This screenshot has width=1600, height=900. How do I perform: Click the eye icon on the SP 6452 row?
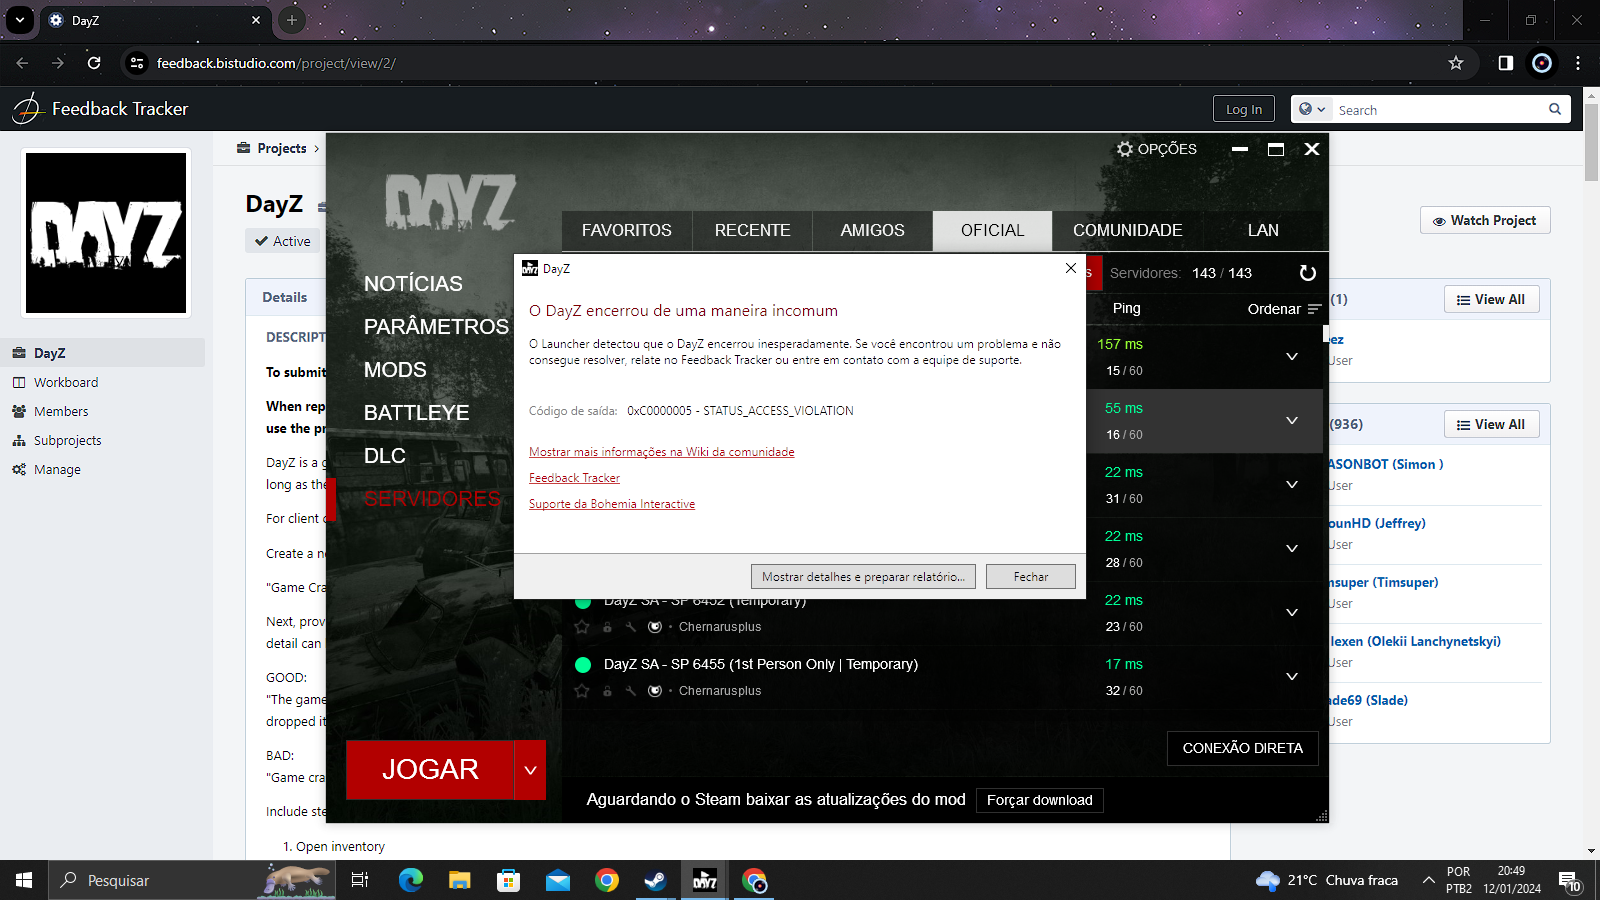tap(655, 627)
